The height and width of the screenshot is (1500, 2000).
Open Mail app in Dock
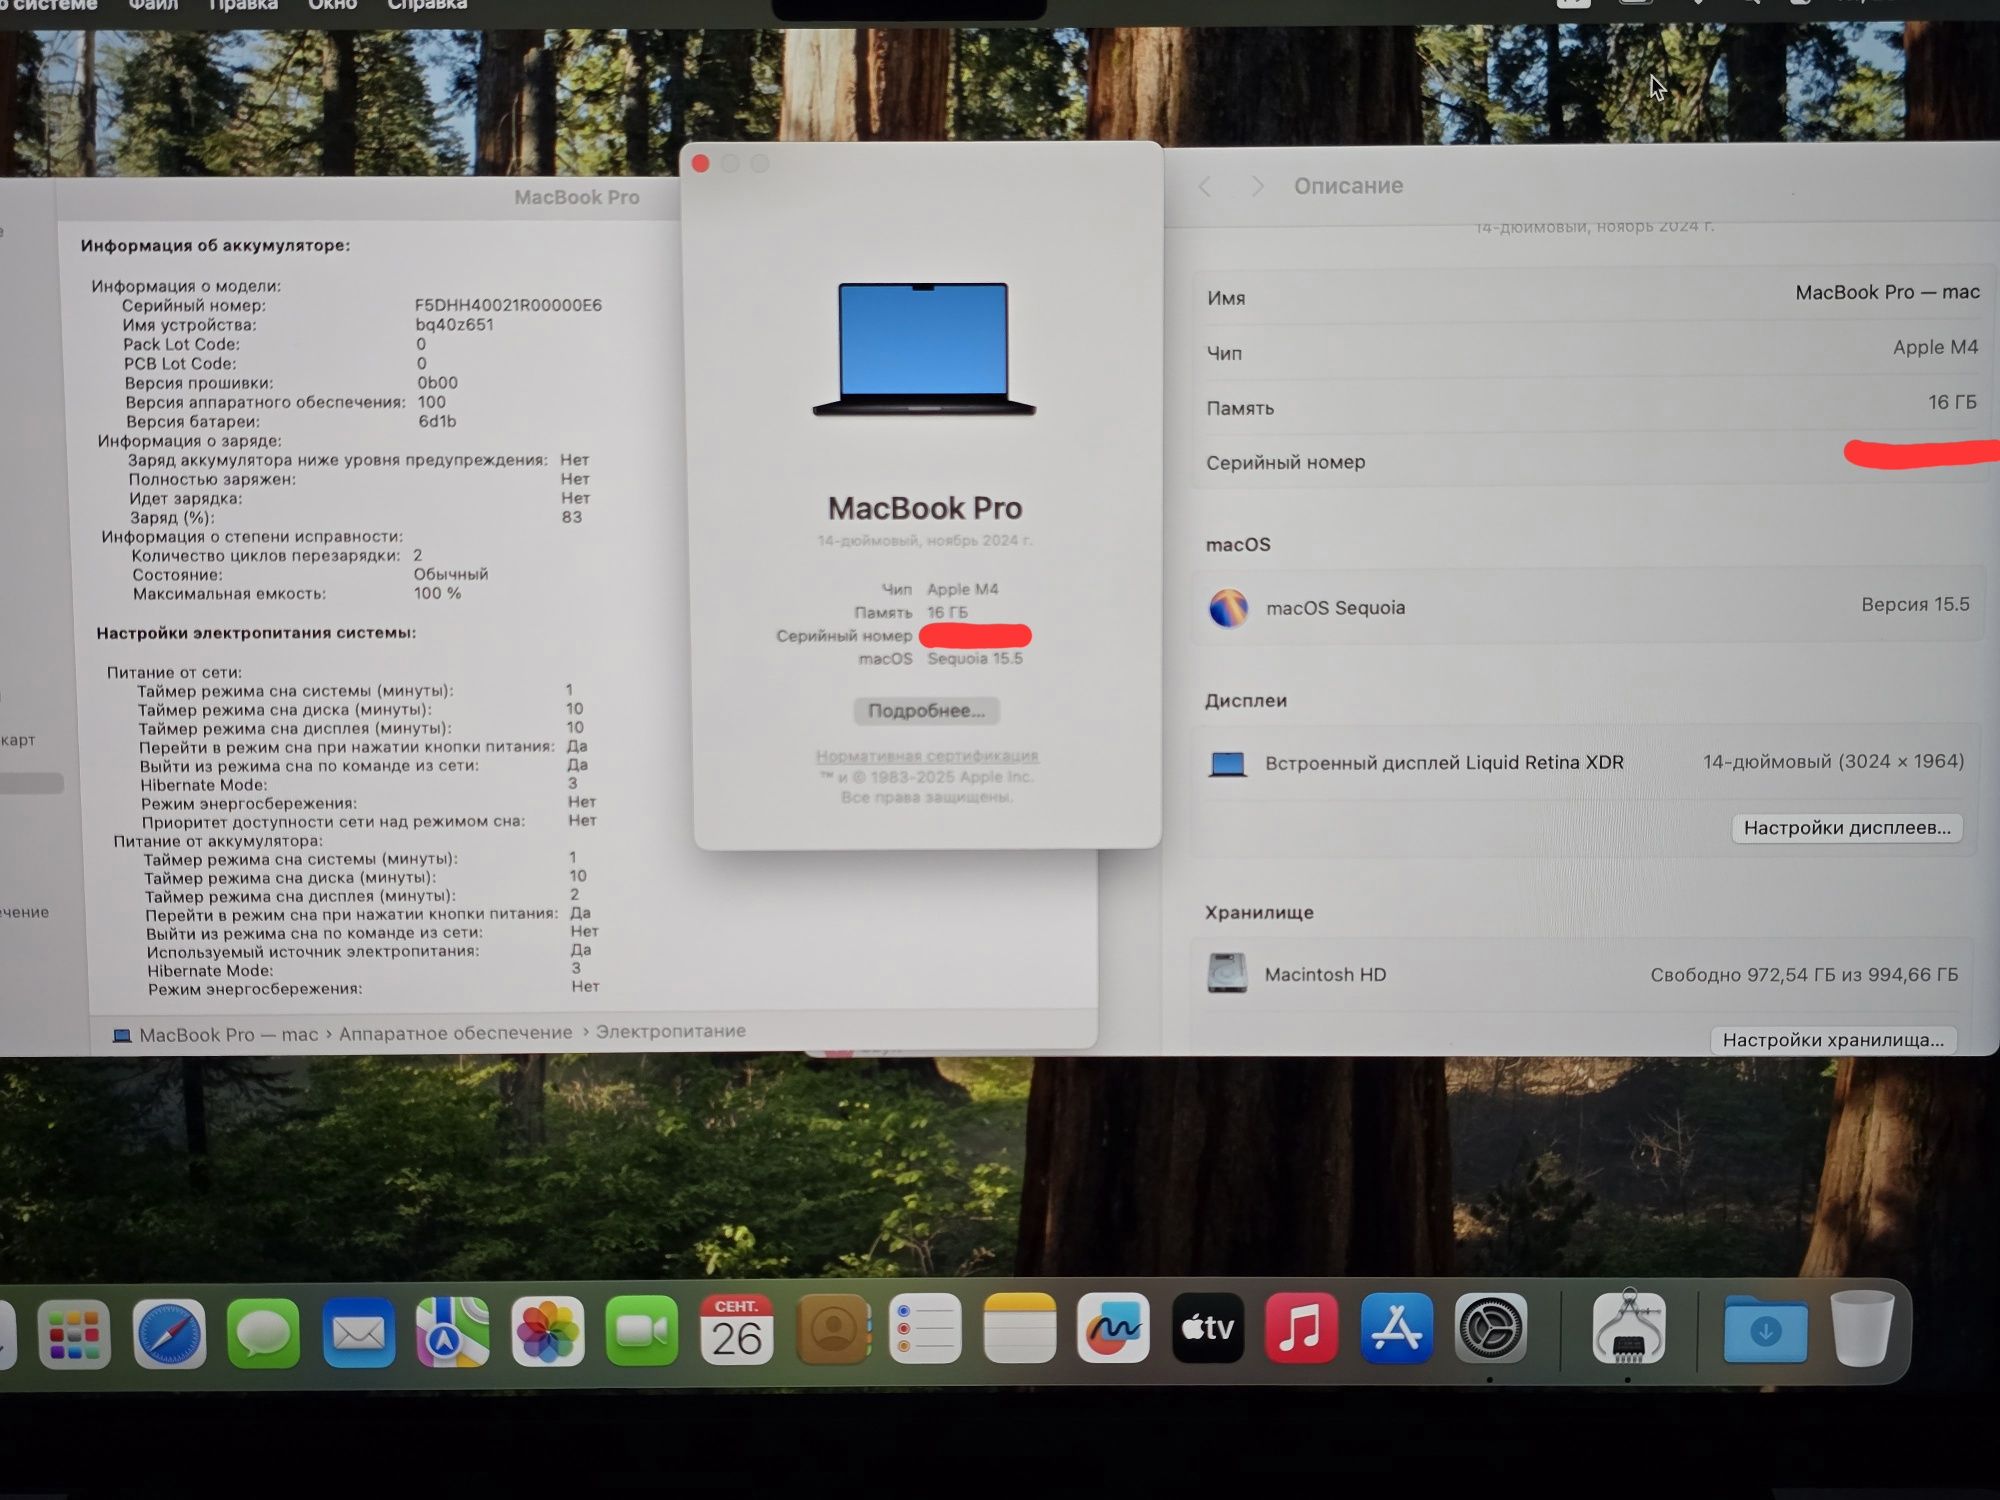coord(358,1333)
